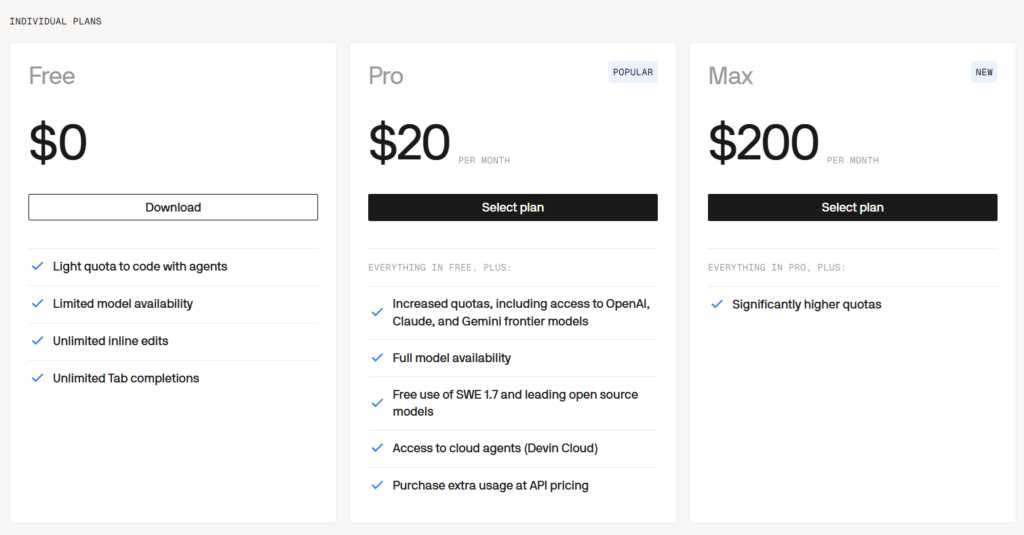
Task: Click the Download button on Free plan
Action: pyautogui.click(x=173, y=207)
